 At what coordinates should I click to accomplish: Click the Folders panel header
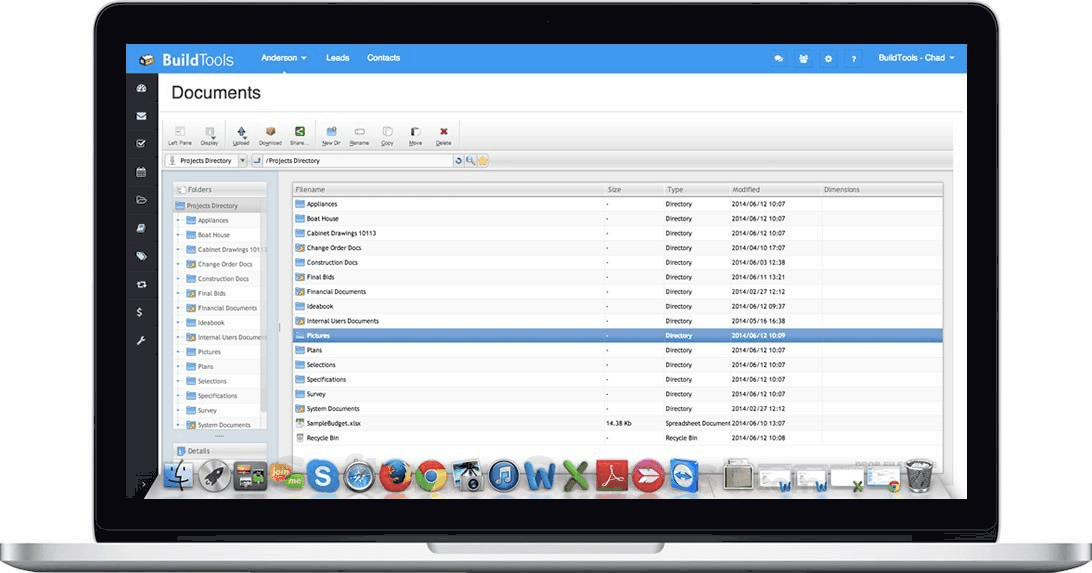(220, 189)
